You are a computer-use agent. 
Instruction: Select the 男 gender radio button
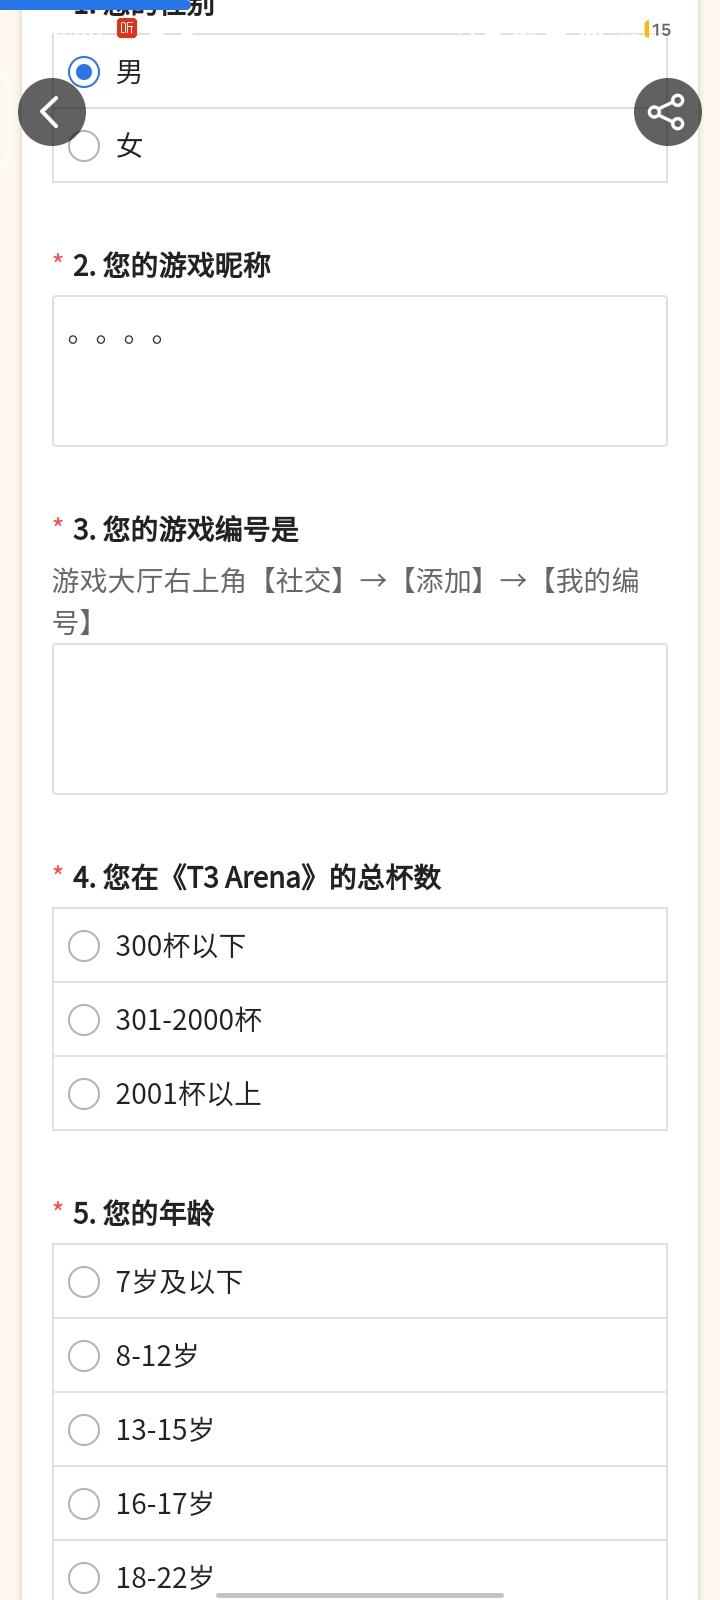pos(84,72)
